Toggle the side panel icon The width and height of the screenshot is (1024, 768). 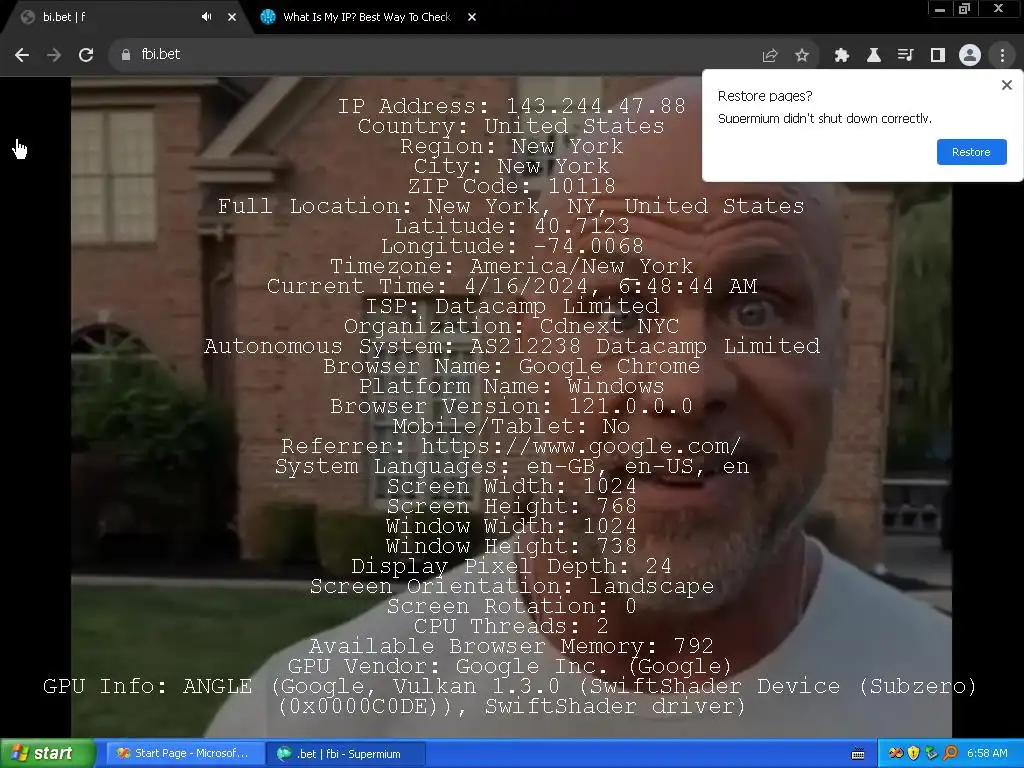(x=938, y=56)
